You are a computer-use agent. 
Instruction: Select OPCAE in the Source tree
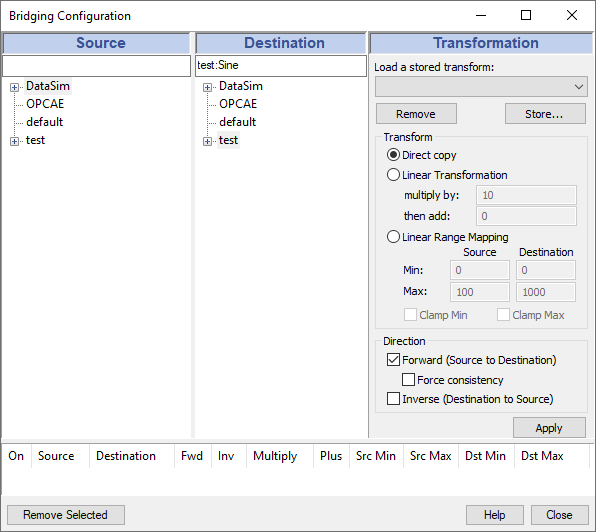point(45,104)
